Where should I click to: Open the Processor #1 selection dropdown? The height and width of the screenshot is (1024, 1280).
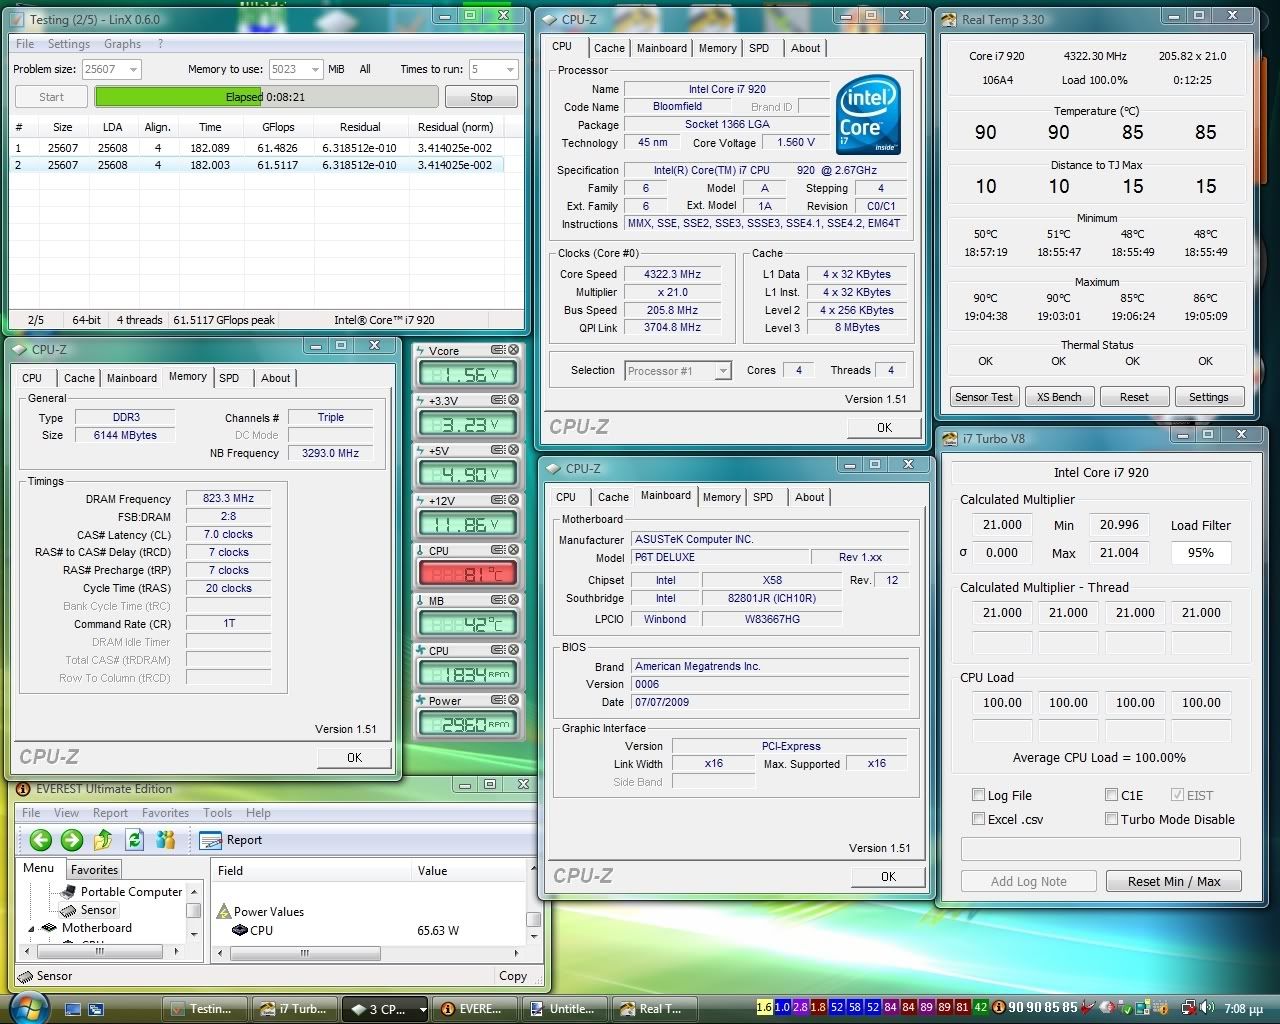tap(723, 371)
